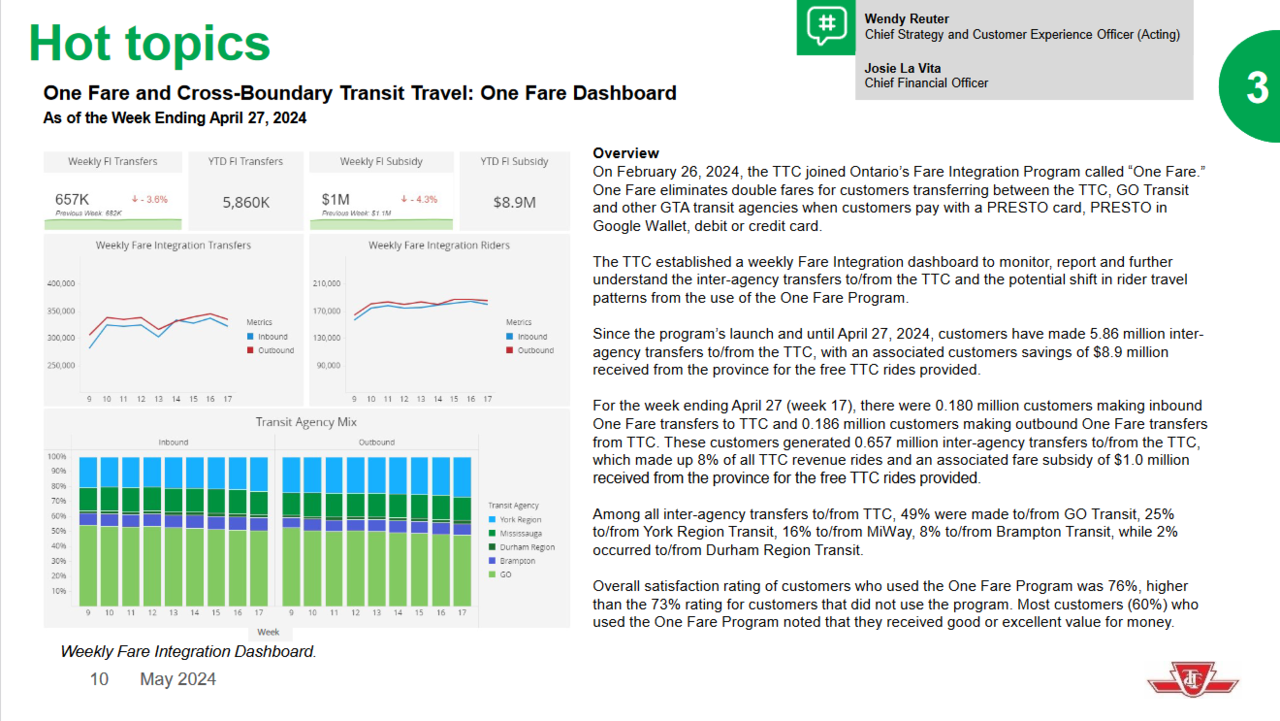Select Outbound swatch in Weekly Fare Integration Transfers legend
1280x721 pixels.
(249, 350)
